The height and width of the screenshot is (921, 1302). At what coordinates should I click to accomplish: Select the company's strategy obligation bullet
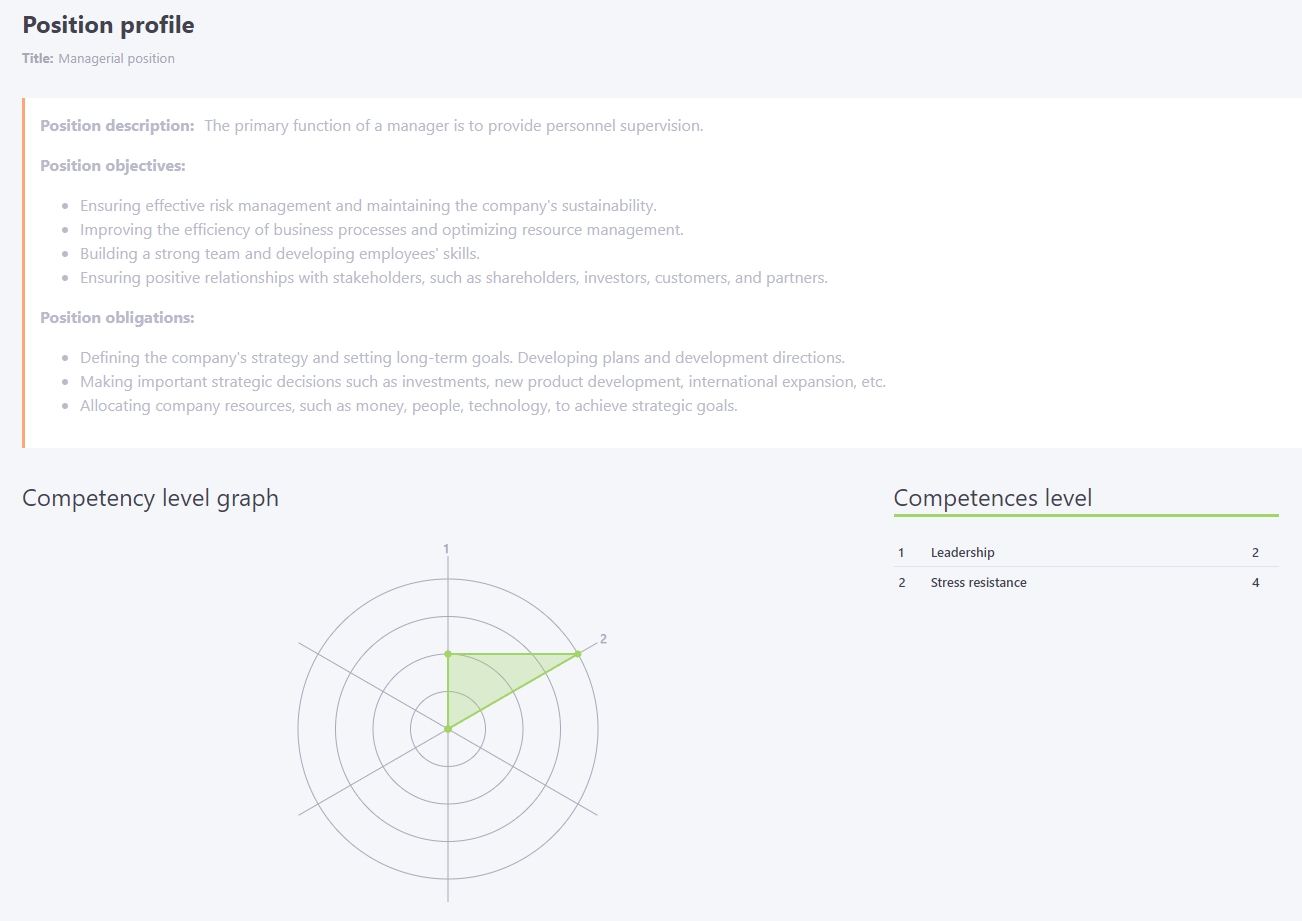pos(462,358)
